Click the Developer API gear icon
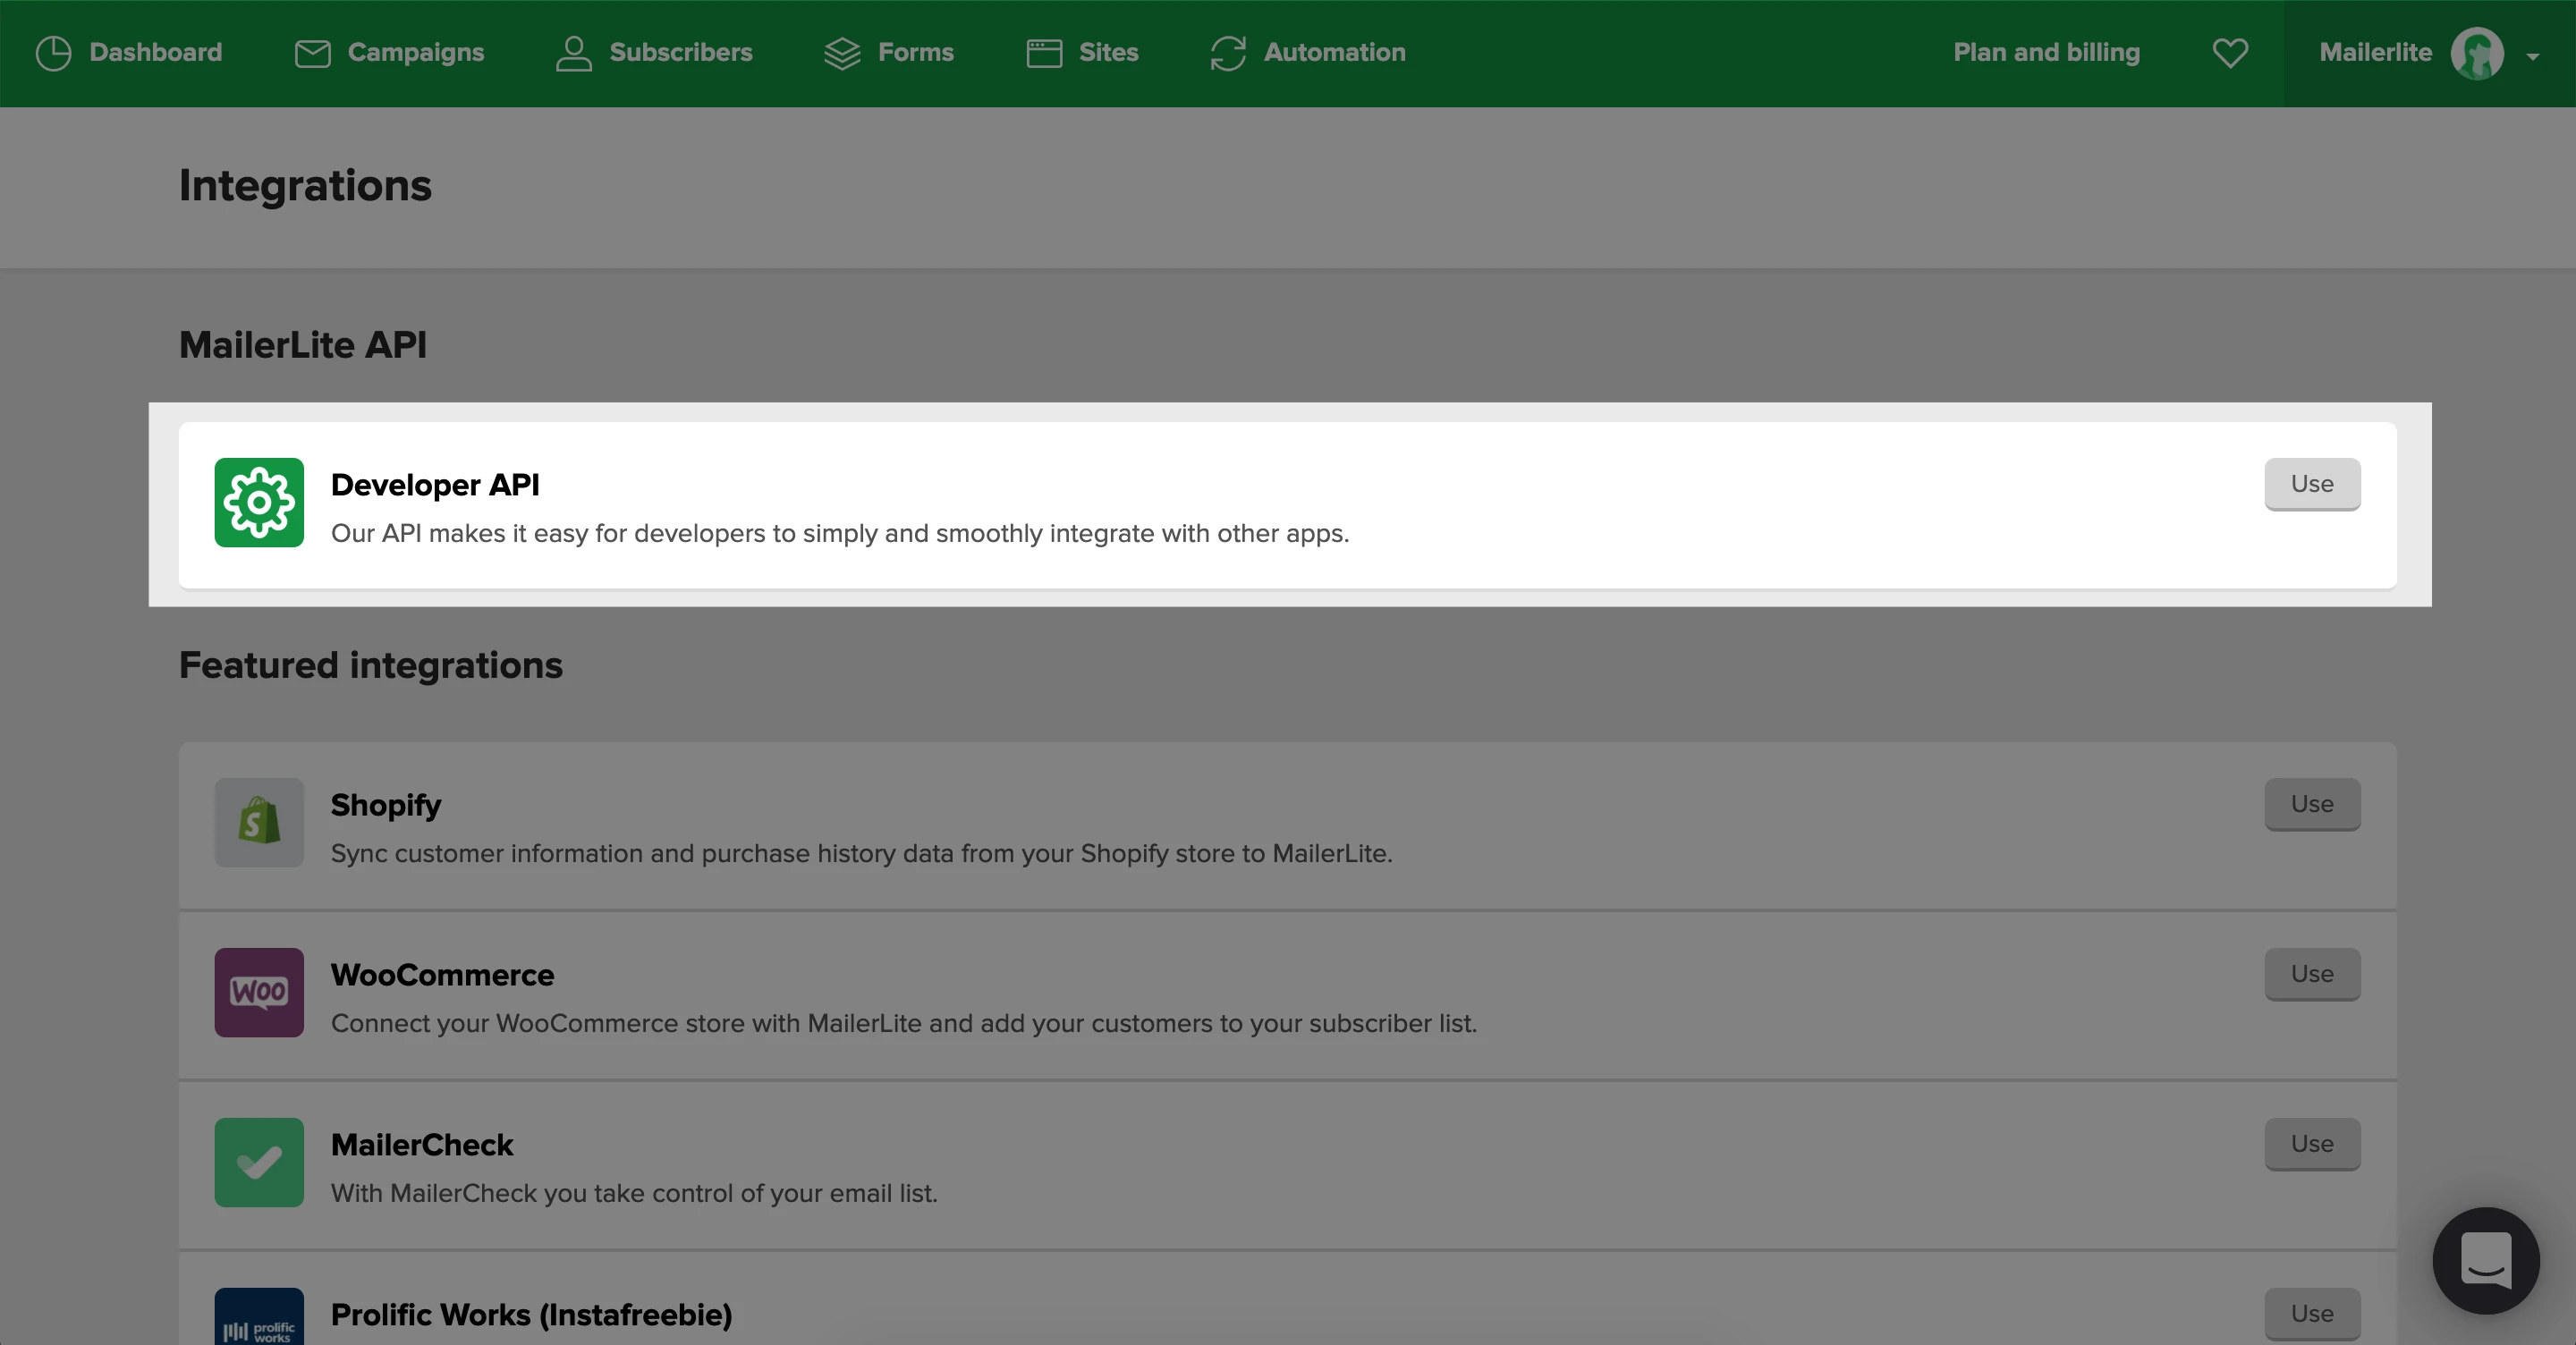2576x1345 pixels. (x=259, y=502)
